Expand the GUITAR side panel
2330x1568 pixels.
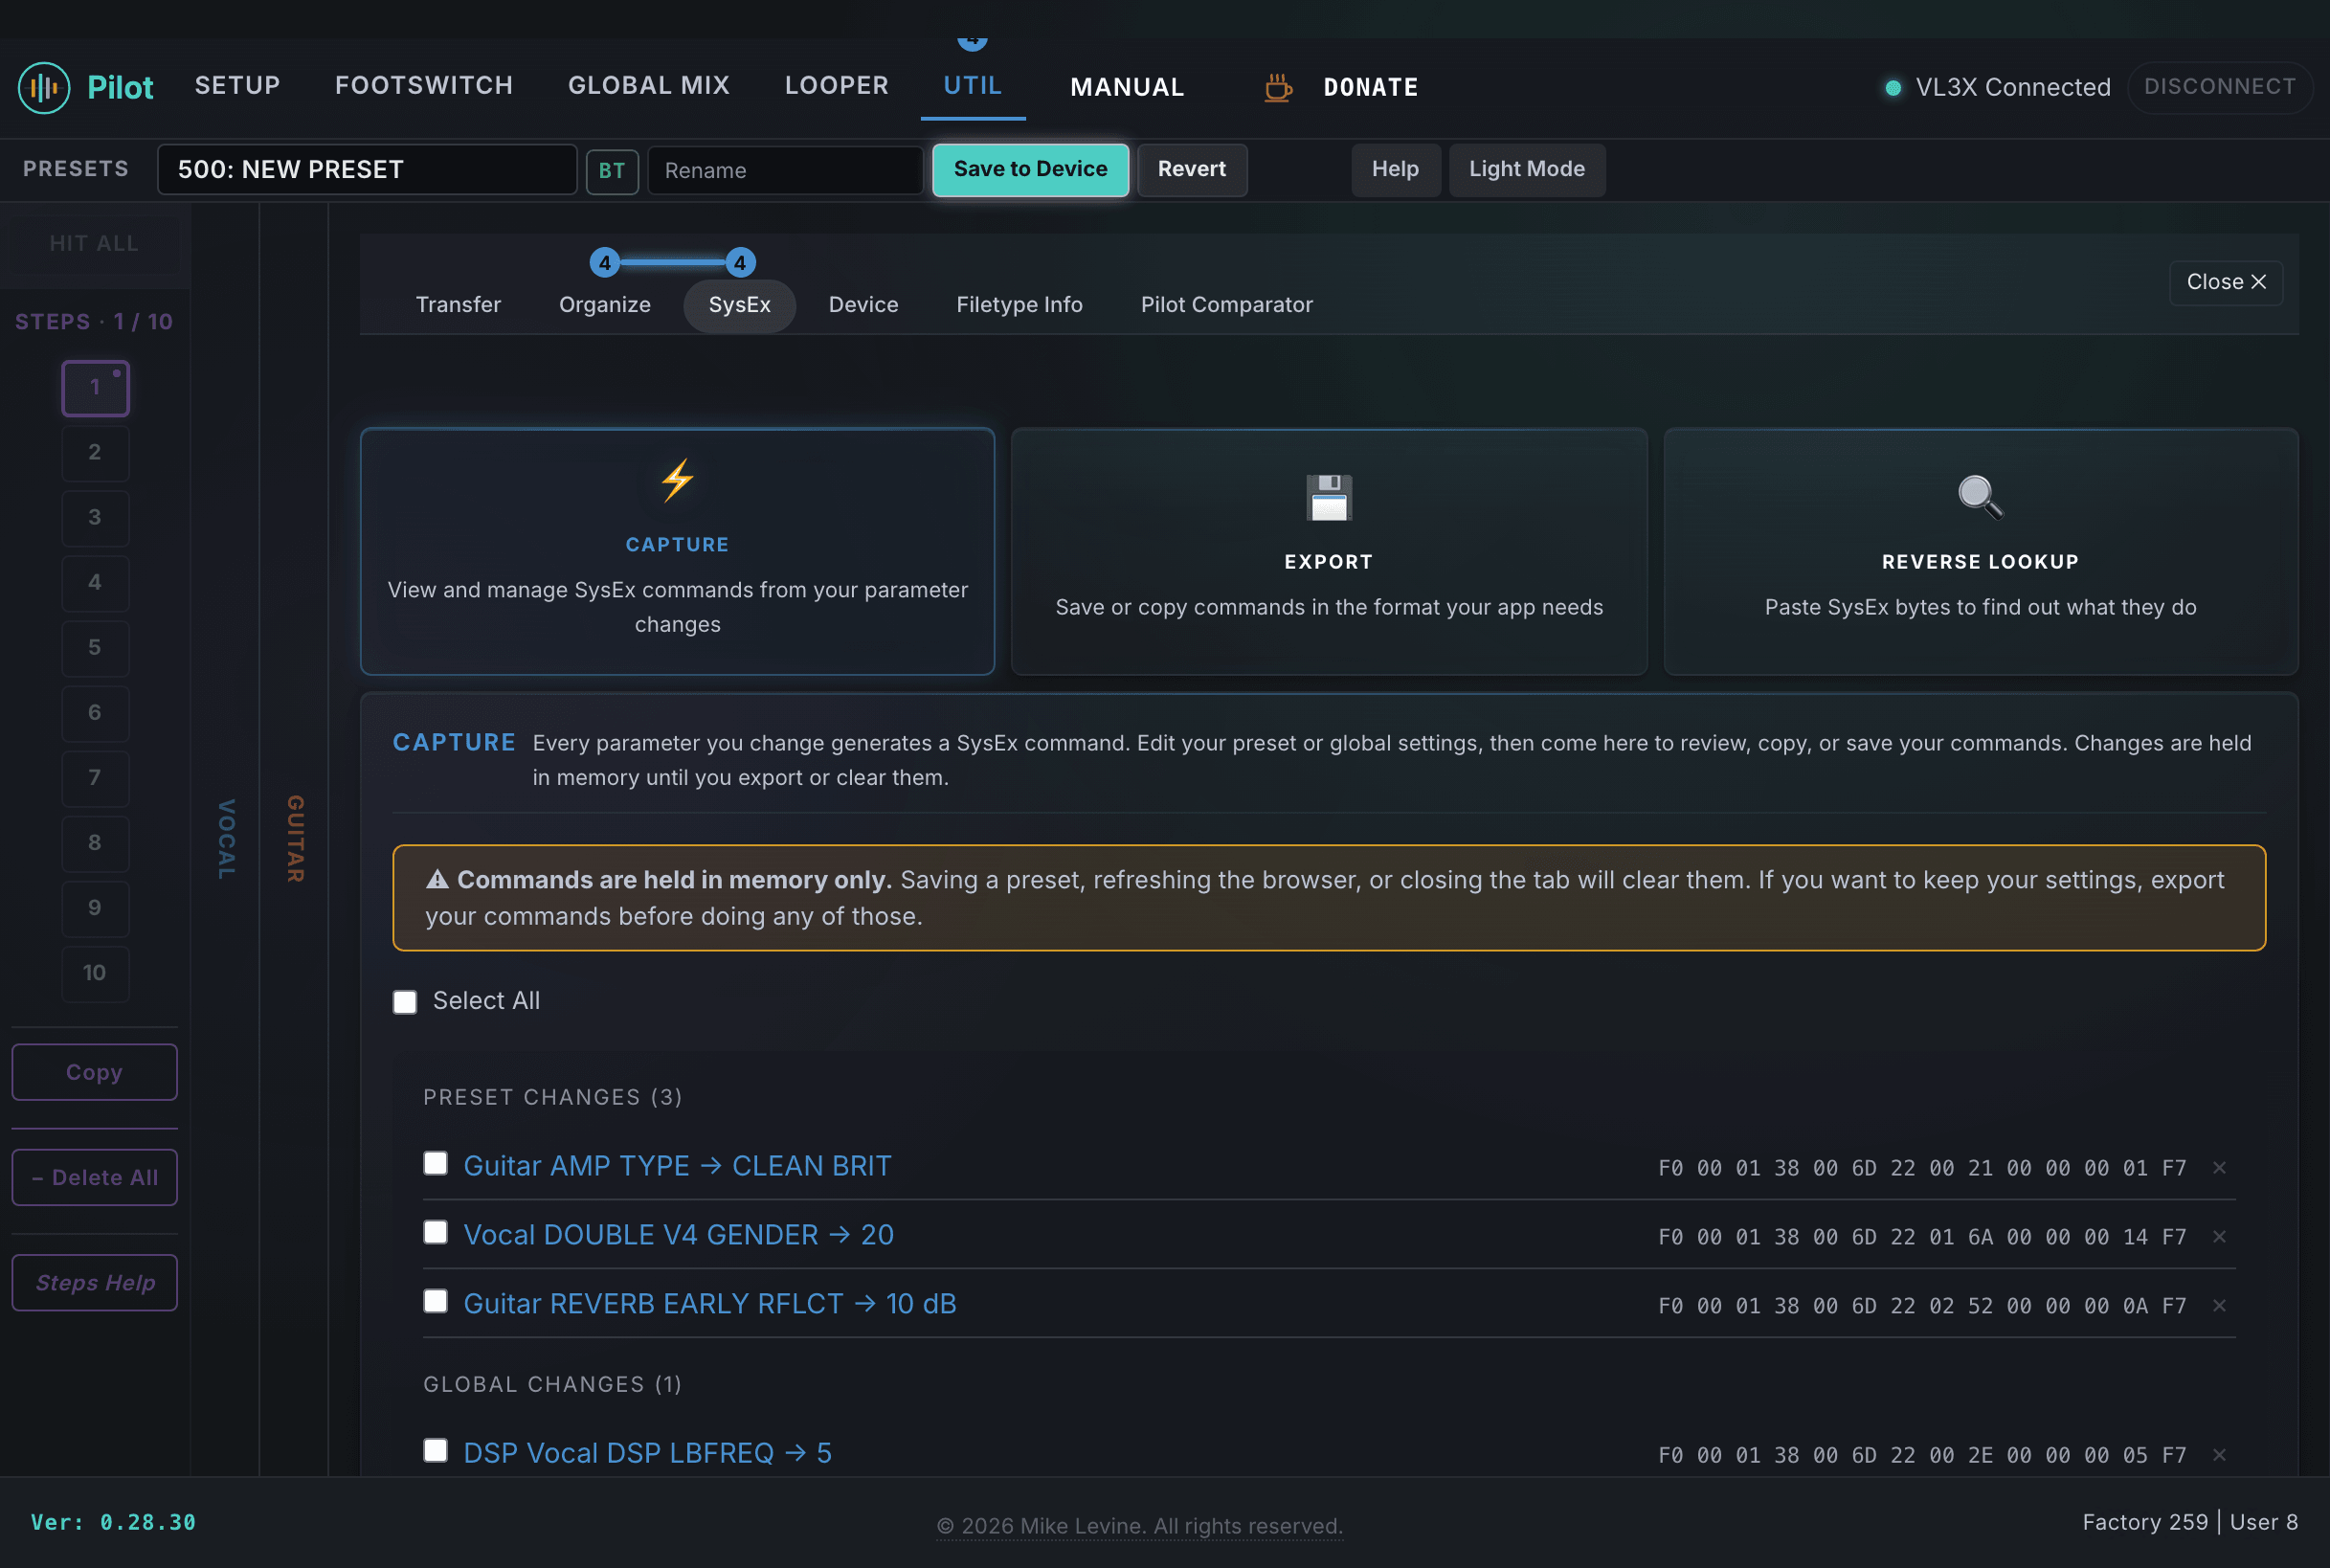coord(294,838)
